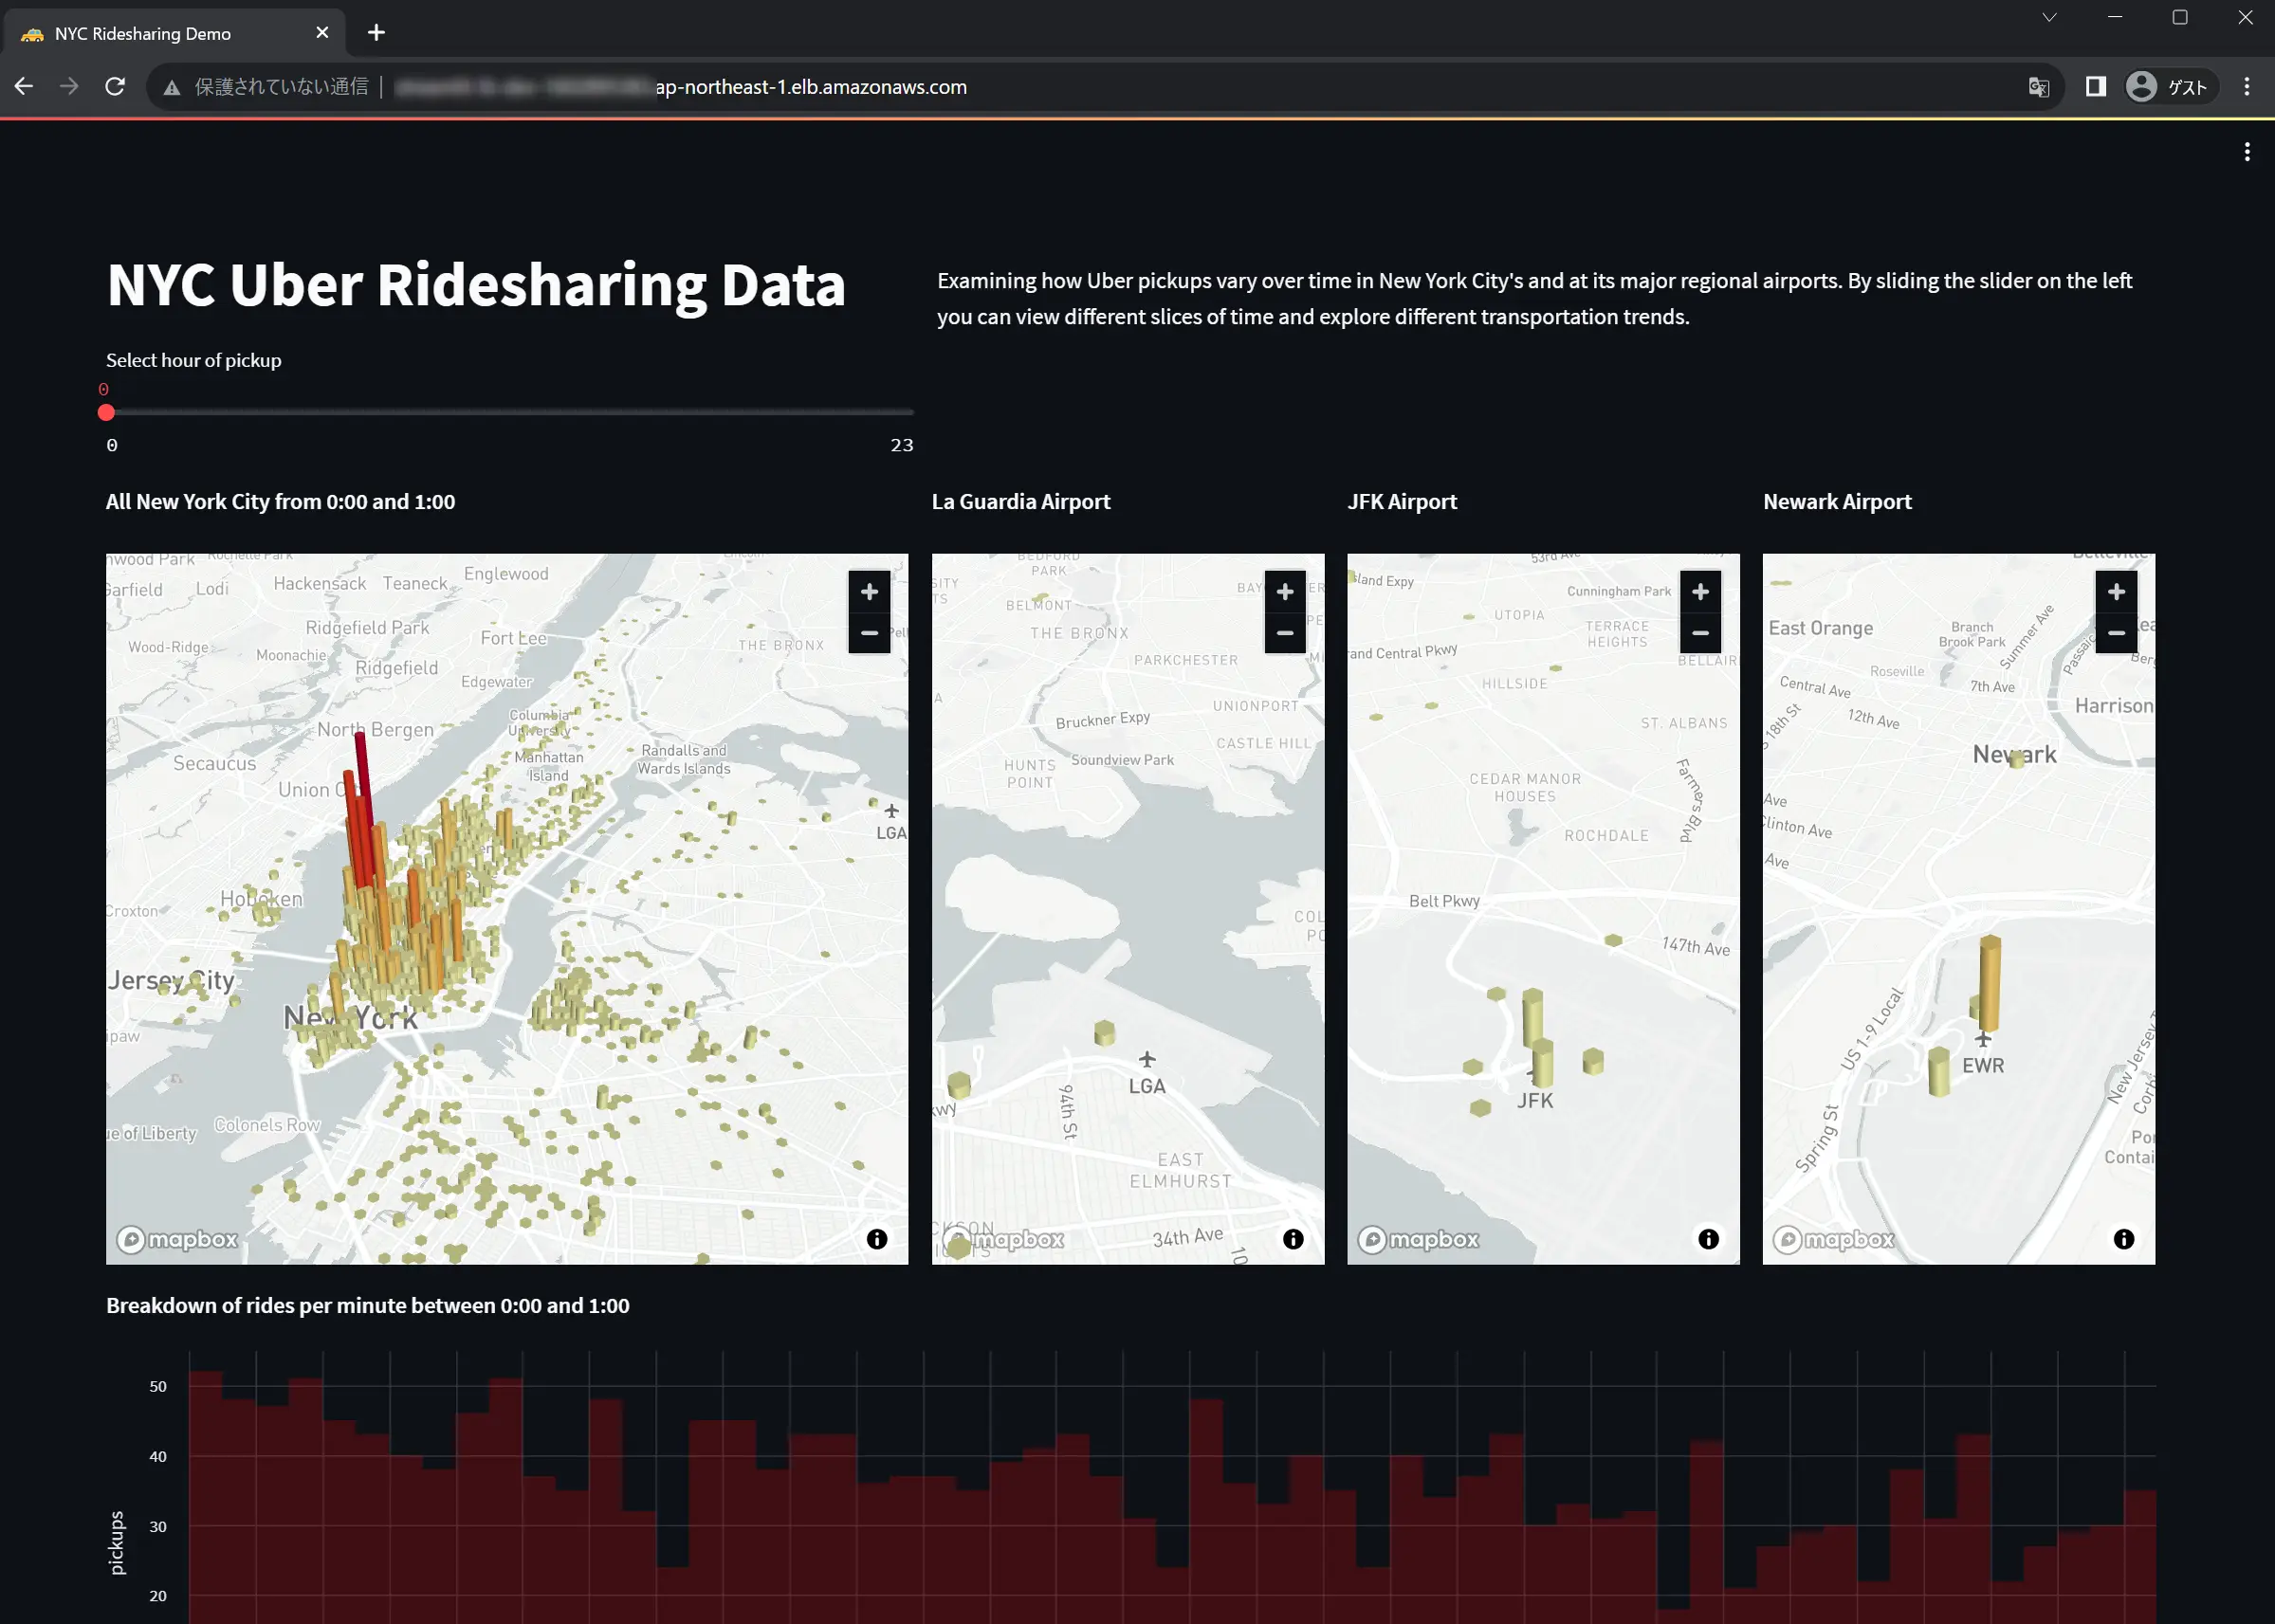
Task: Zoom in on the Newark Airport map
Action: tap(2116, 591)
